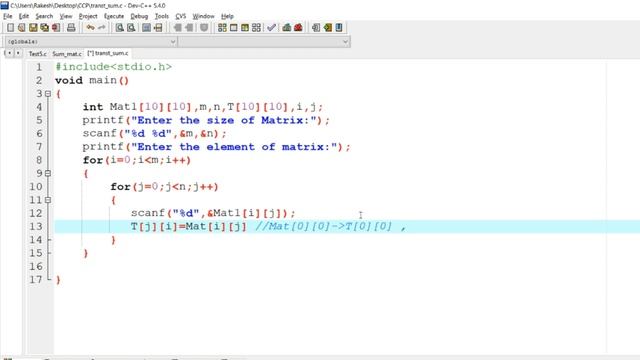This screenshot has height=360, width=640.
Task: Click the Replace magnifier icon
Action: pos(131,28)
